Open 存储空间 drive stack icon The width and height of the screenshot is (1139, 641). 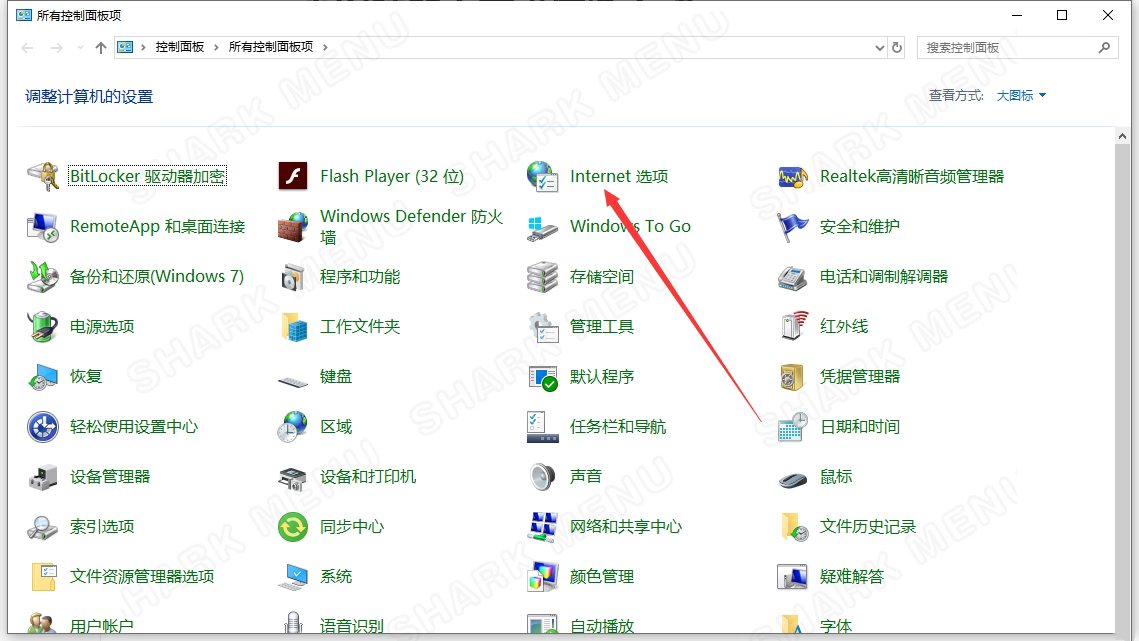(x=543, y=277)
